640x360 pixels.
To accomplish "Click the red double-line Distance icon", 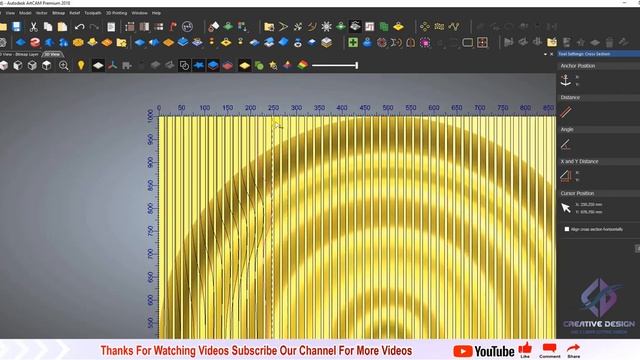I will [x=566, y=112].
